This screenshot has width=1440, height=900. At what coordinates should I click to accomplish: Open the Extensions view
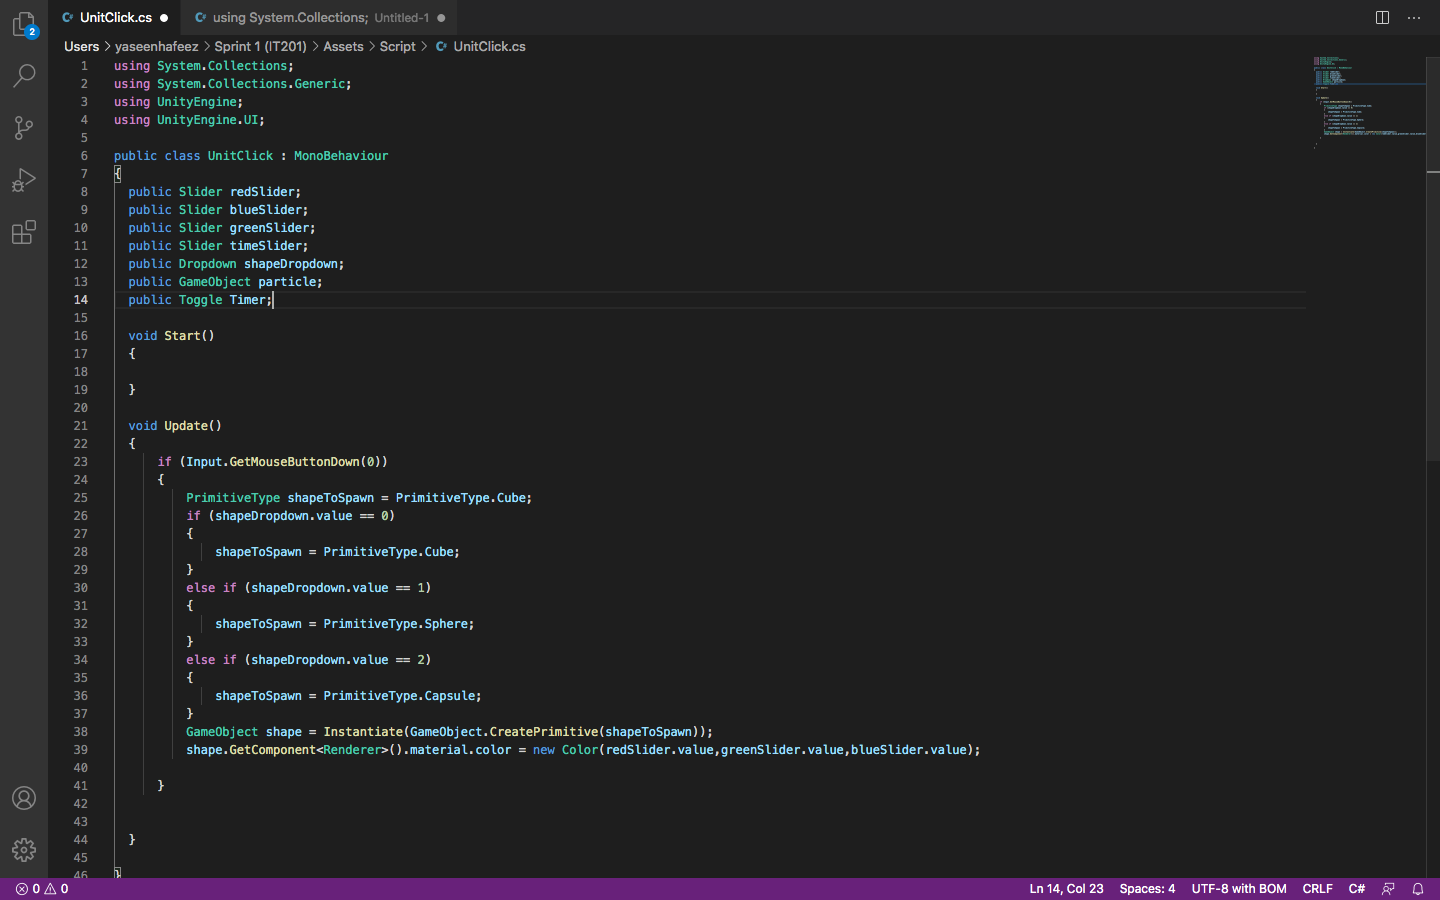[x=24, y=232]
